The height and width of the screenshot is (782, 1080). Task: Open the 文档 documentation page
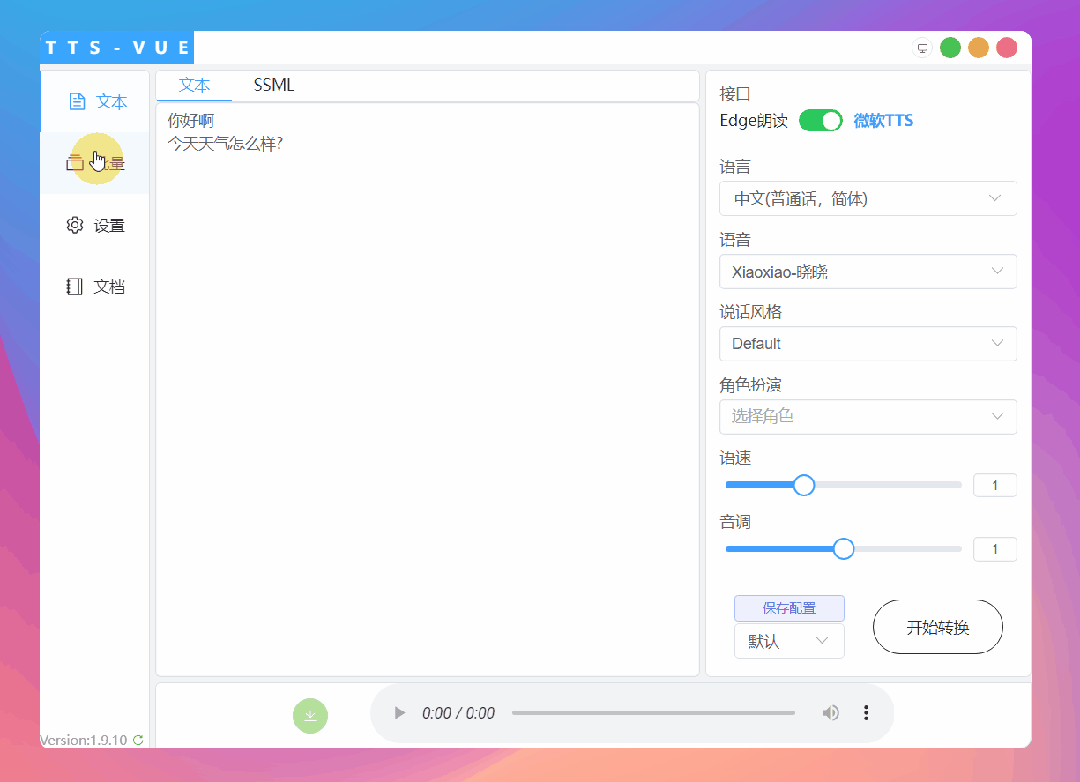[95, 287]
